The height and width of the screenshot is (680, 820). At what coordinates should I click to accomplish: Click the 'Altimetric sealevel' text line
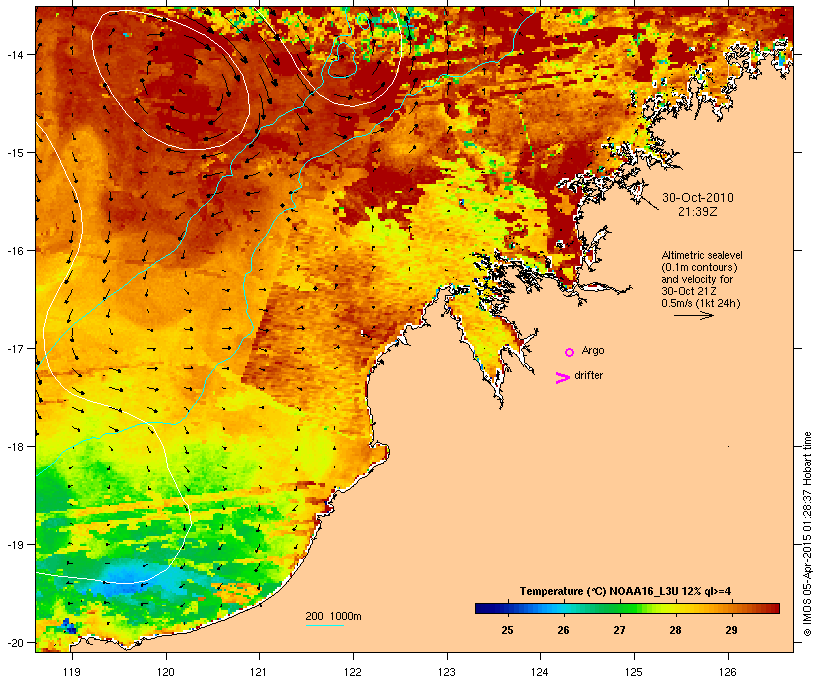coord(702,255)
